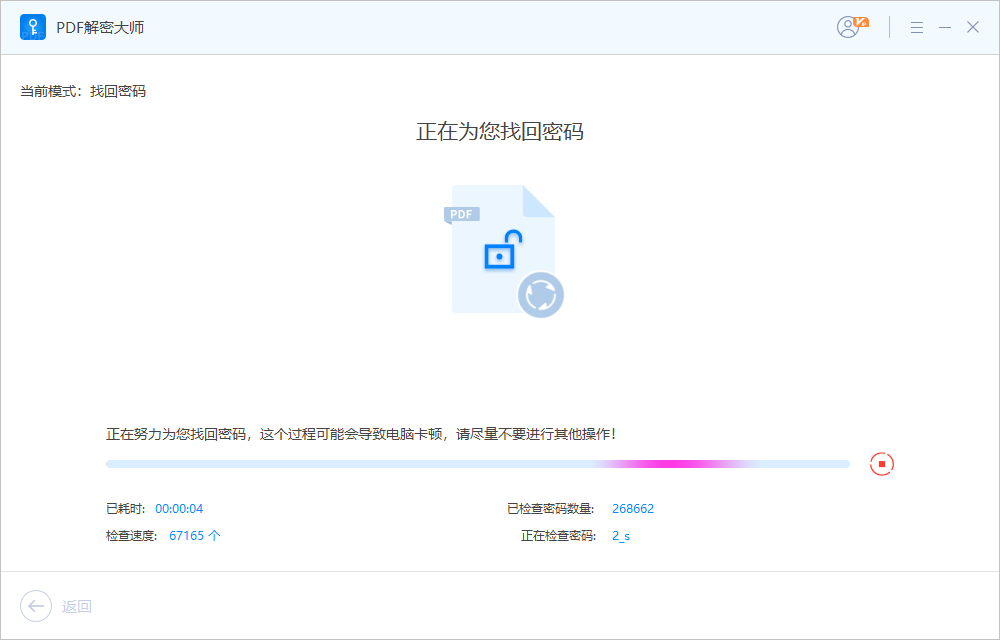Click the 返回 button
This screenshot has width=1000, height=640.
pyautogui.click(x=77, y=606)
